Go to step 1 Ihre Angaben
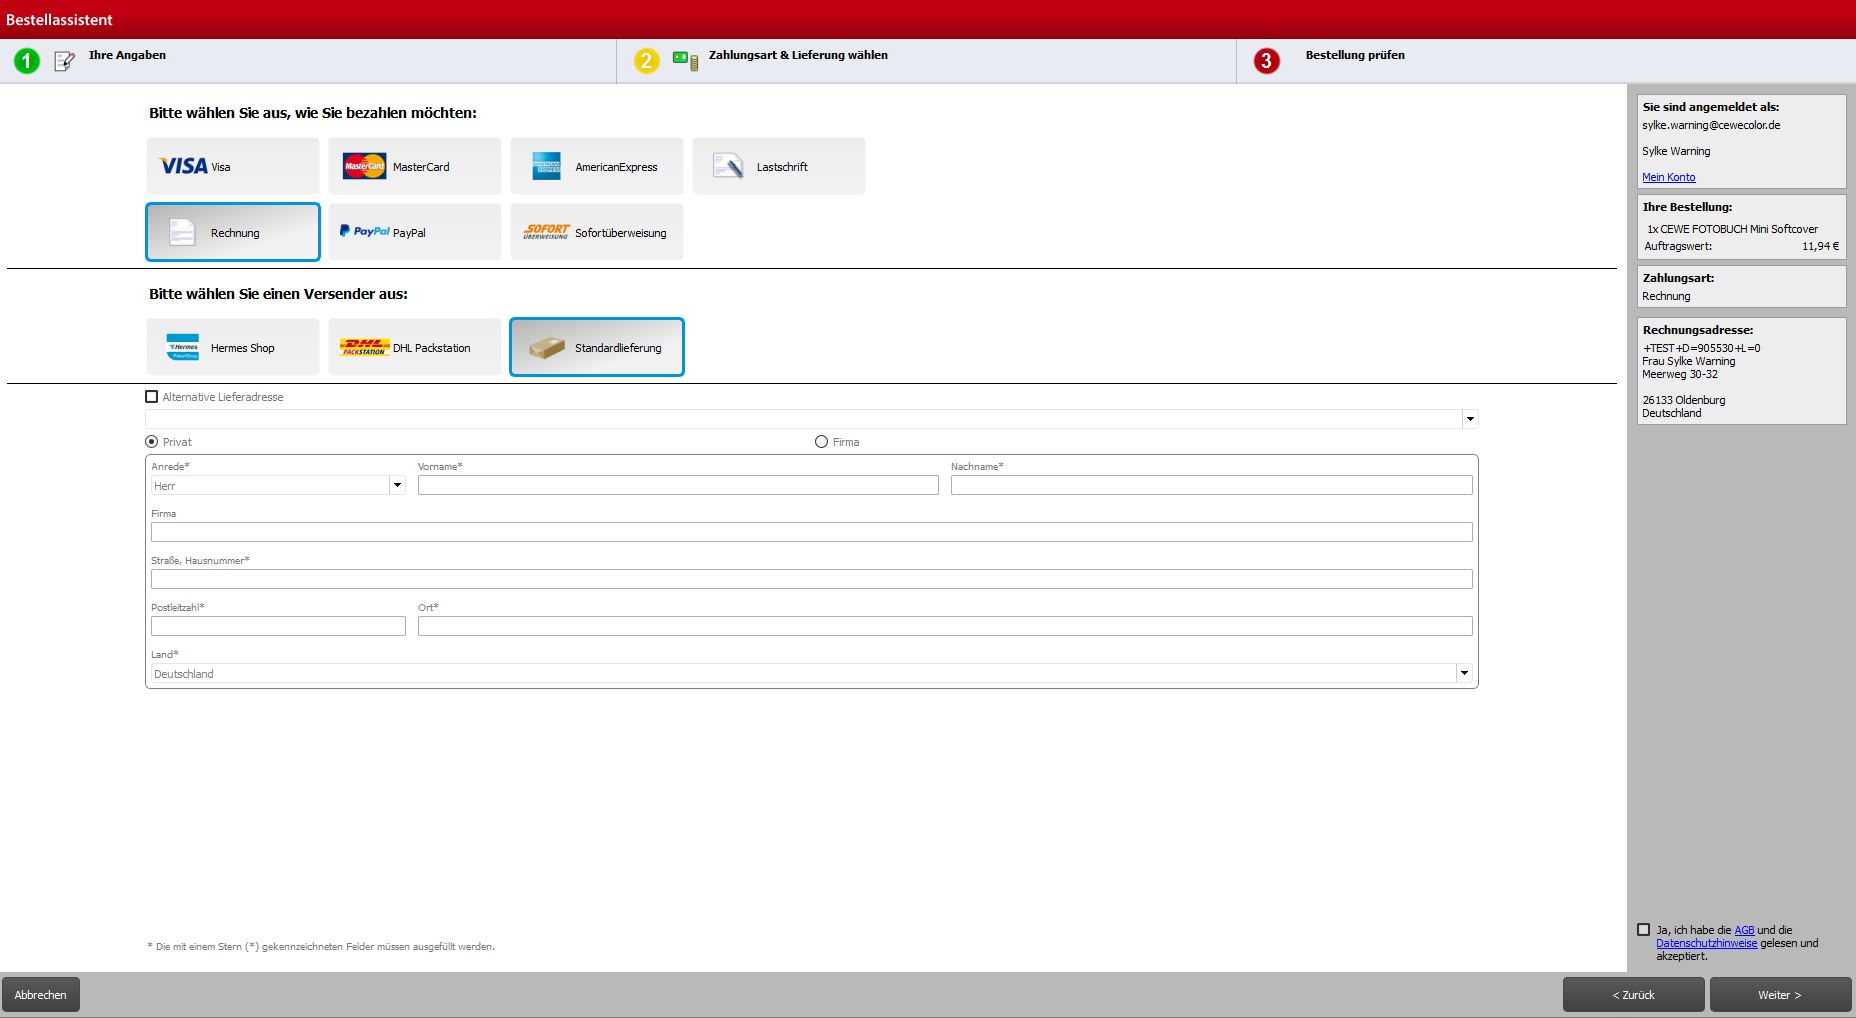This screenshot has height=1018, width=1856. pos(127,56)
